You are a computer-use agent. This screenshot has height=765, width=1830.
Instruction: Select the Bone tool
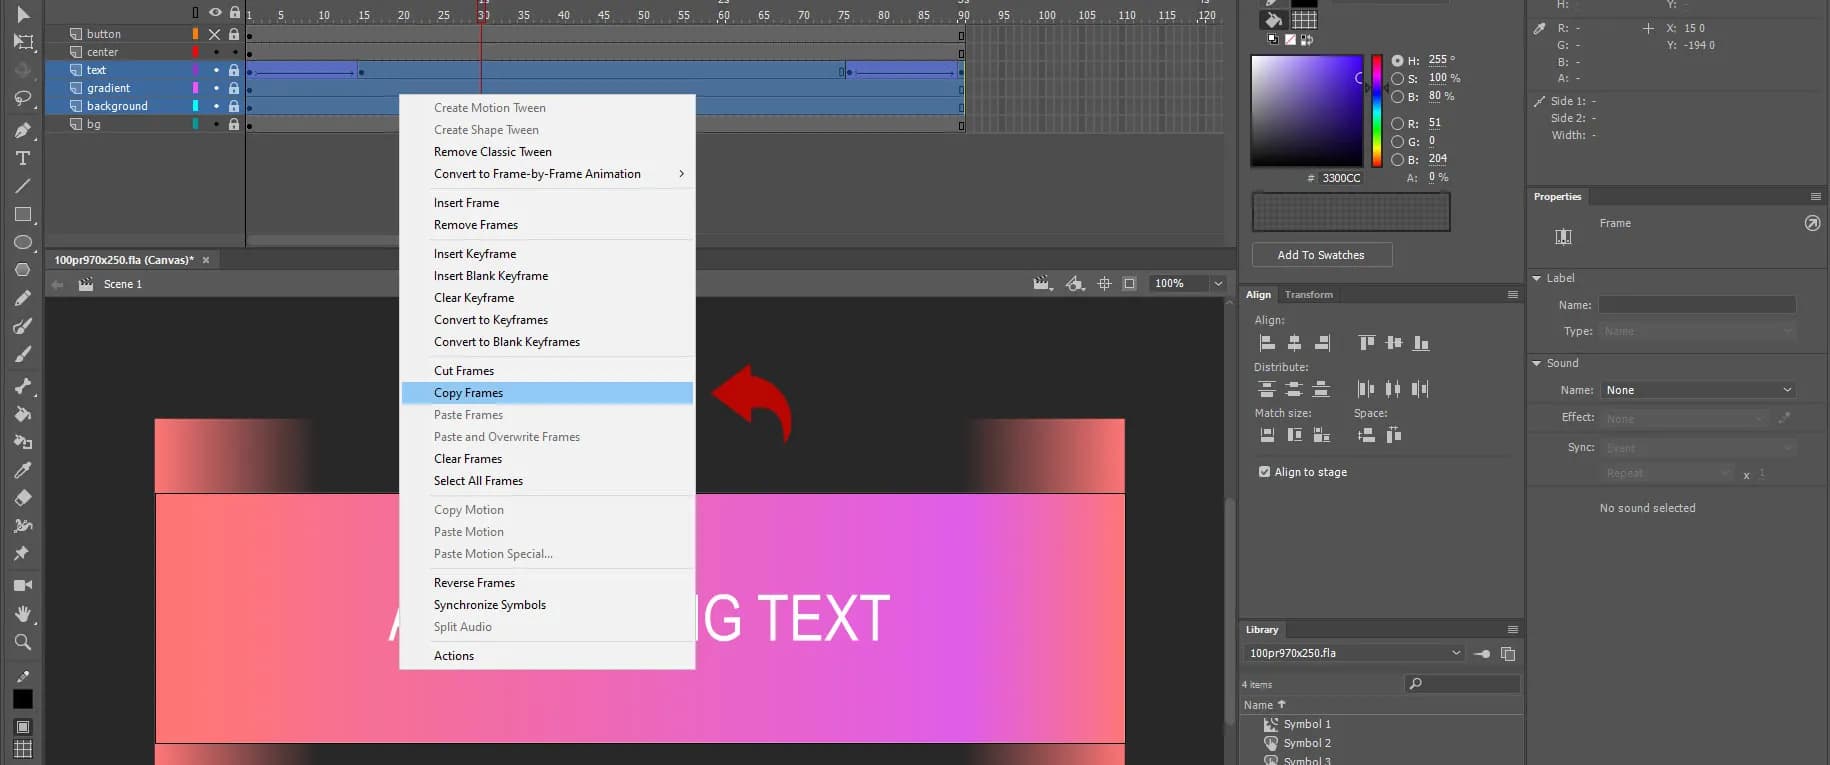[22, 386]
